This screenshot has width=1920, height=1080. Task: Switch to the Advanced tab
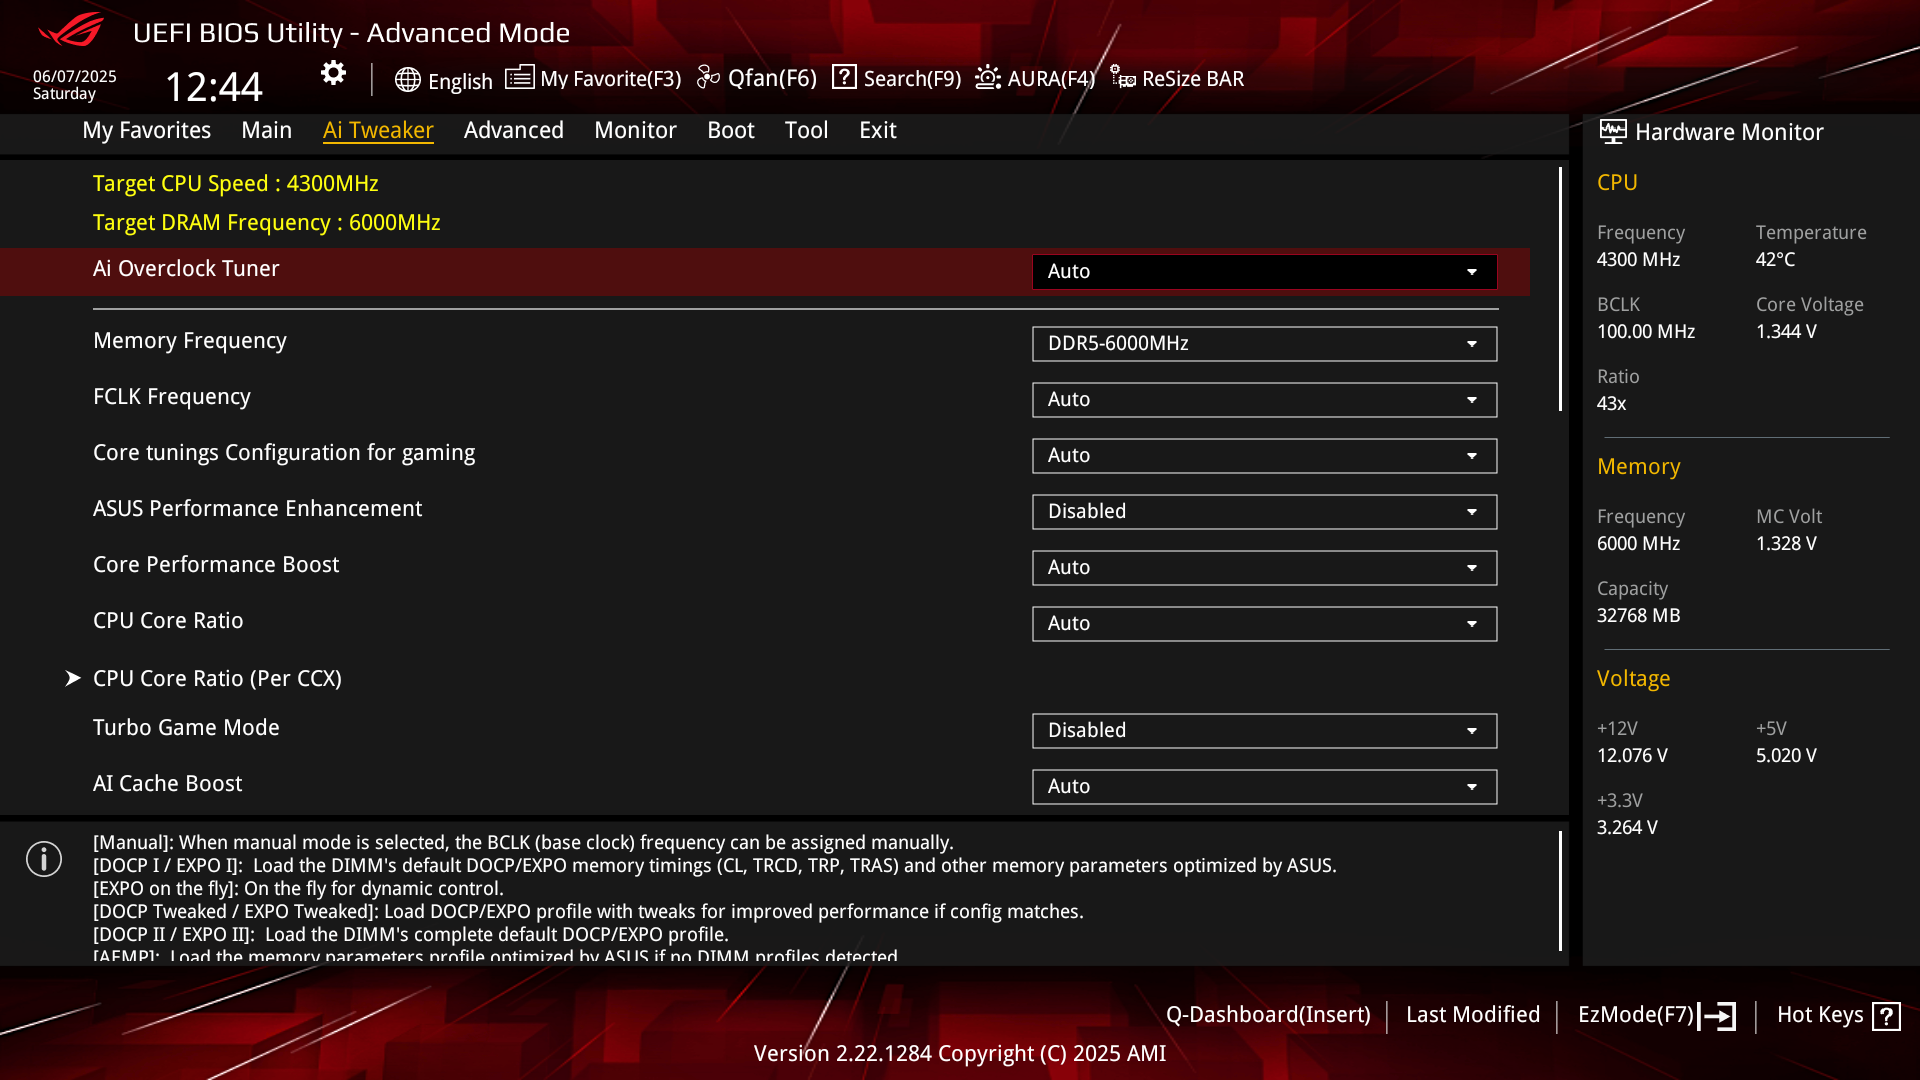[x=513, y=130]
